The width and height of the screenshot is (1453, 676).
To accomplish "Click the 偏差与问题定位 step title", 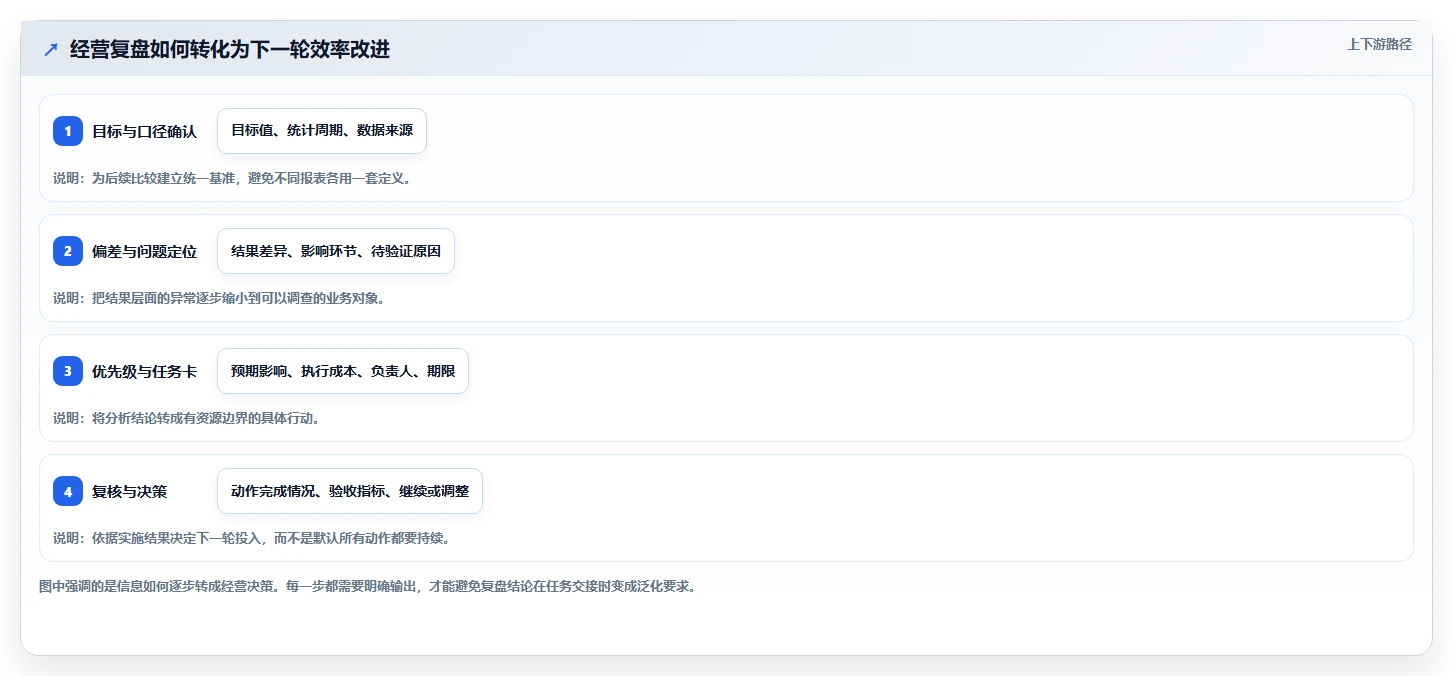I will [x=144, y=251].
